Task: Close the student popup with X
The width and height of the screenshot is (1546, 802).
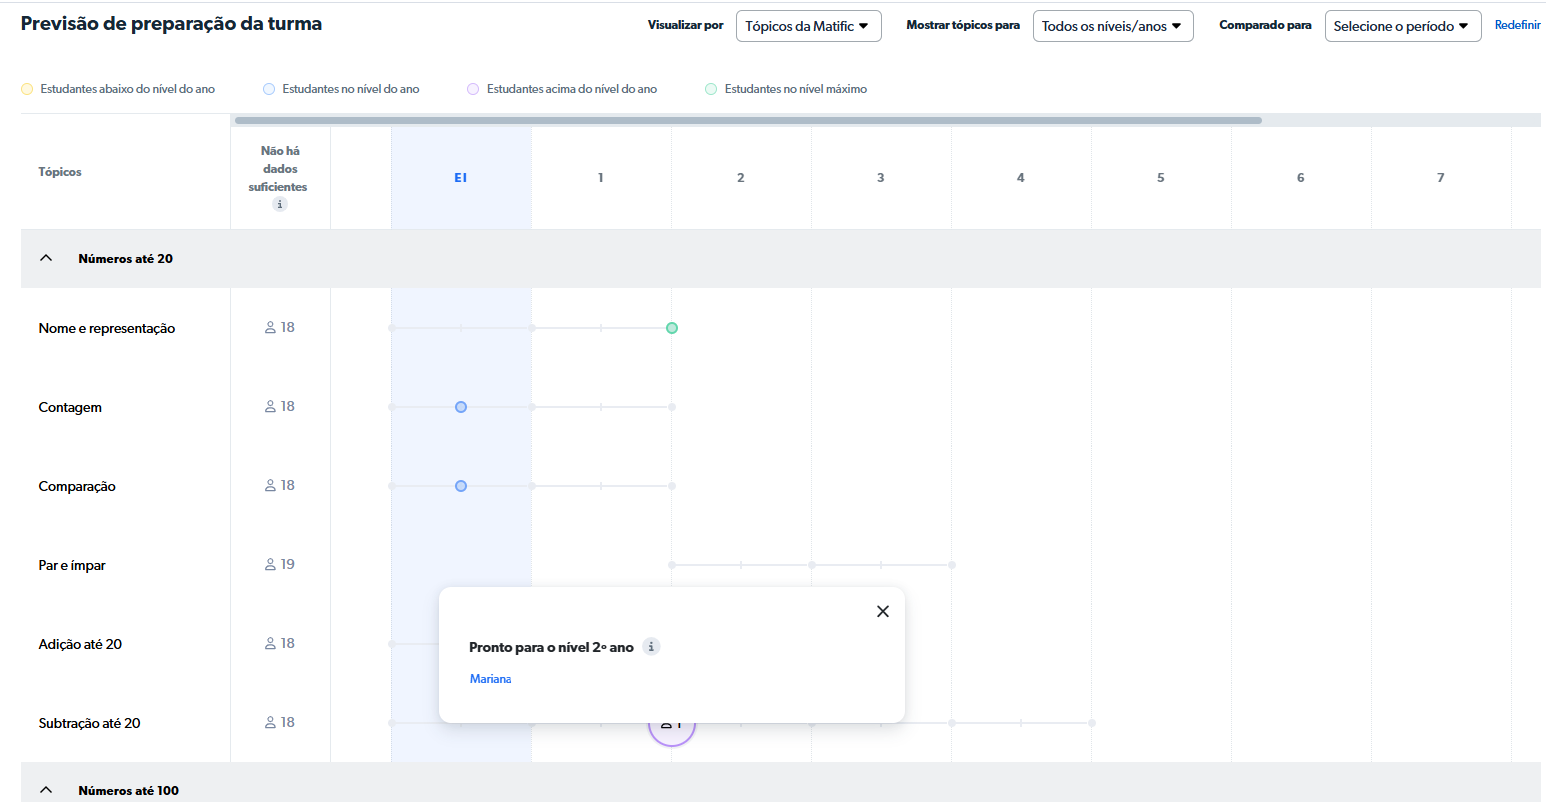Action: pos(882,611)
